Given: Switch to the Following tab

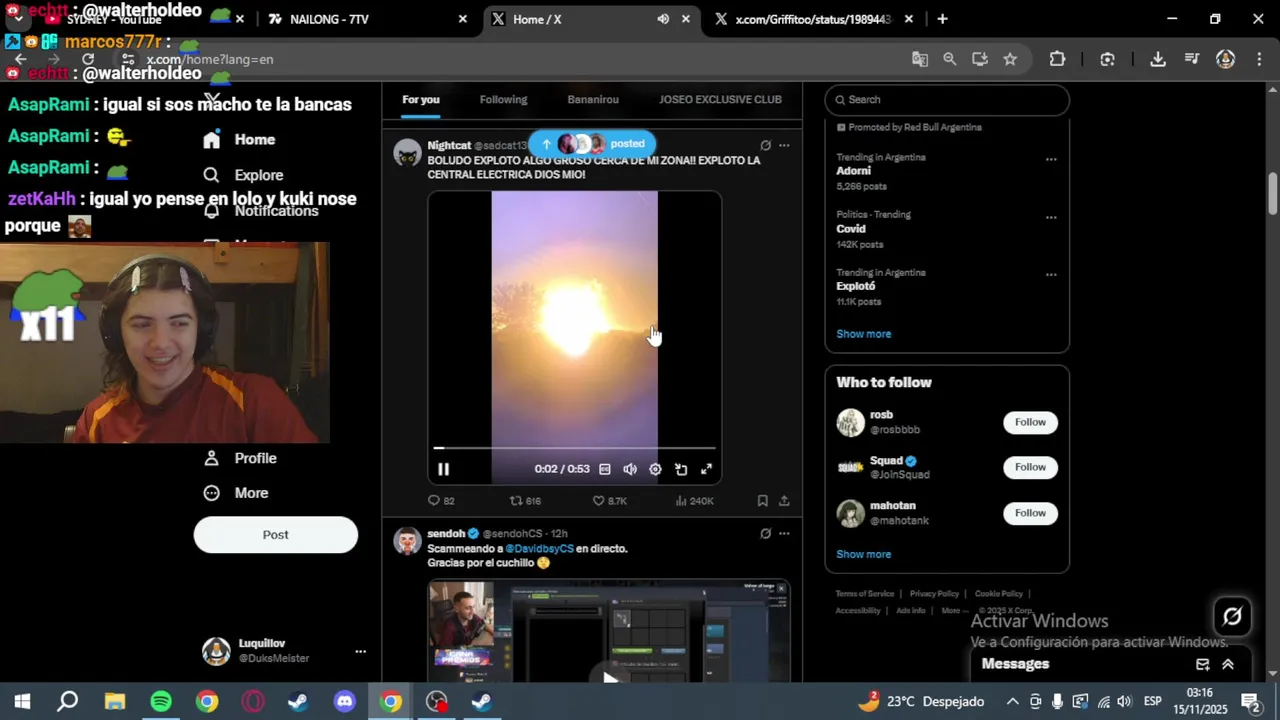Looking at the screenshot, I should (503, 99).
